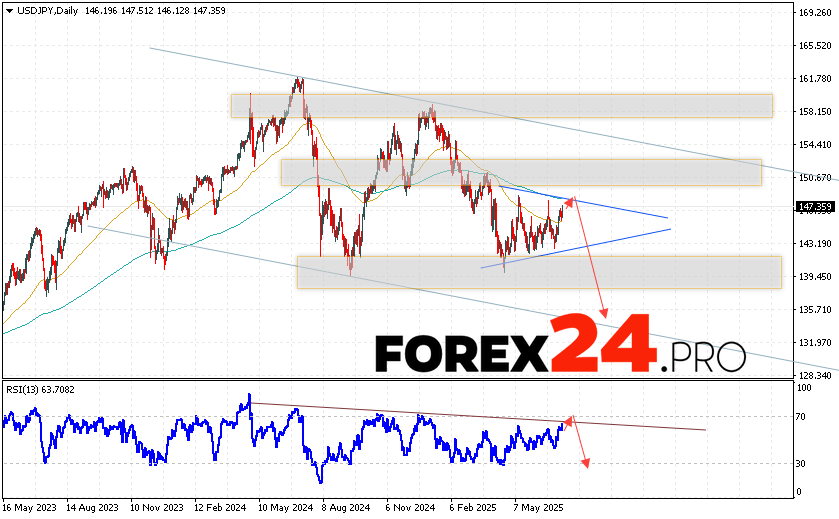Click the FOREX24.PRO watermark logo
Viewport: 839px width, 519px height.
[560, 345]
